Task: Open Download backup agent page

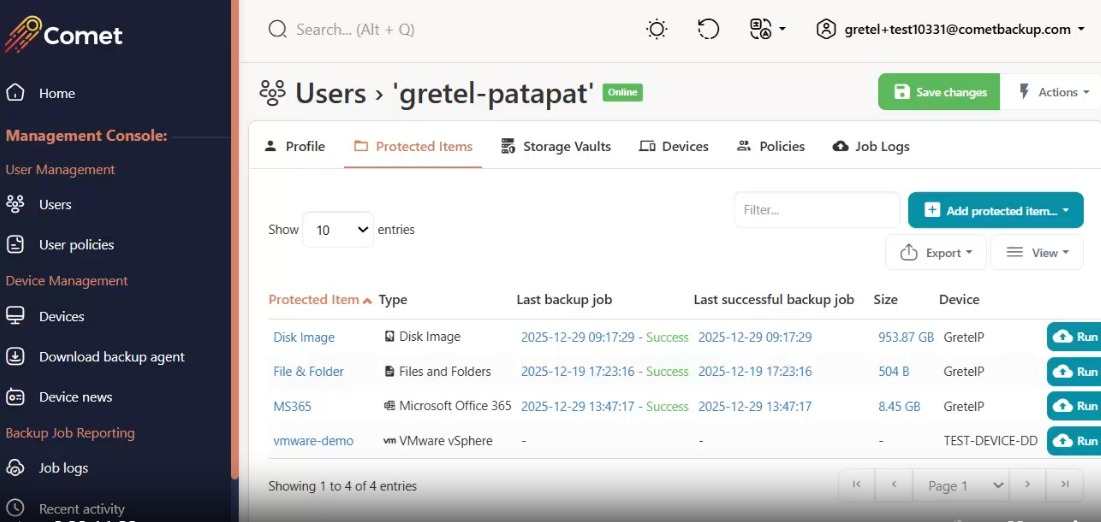Action: point(112,356)
